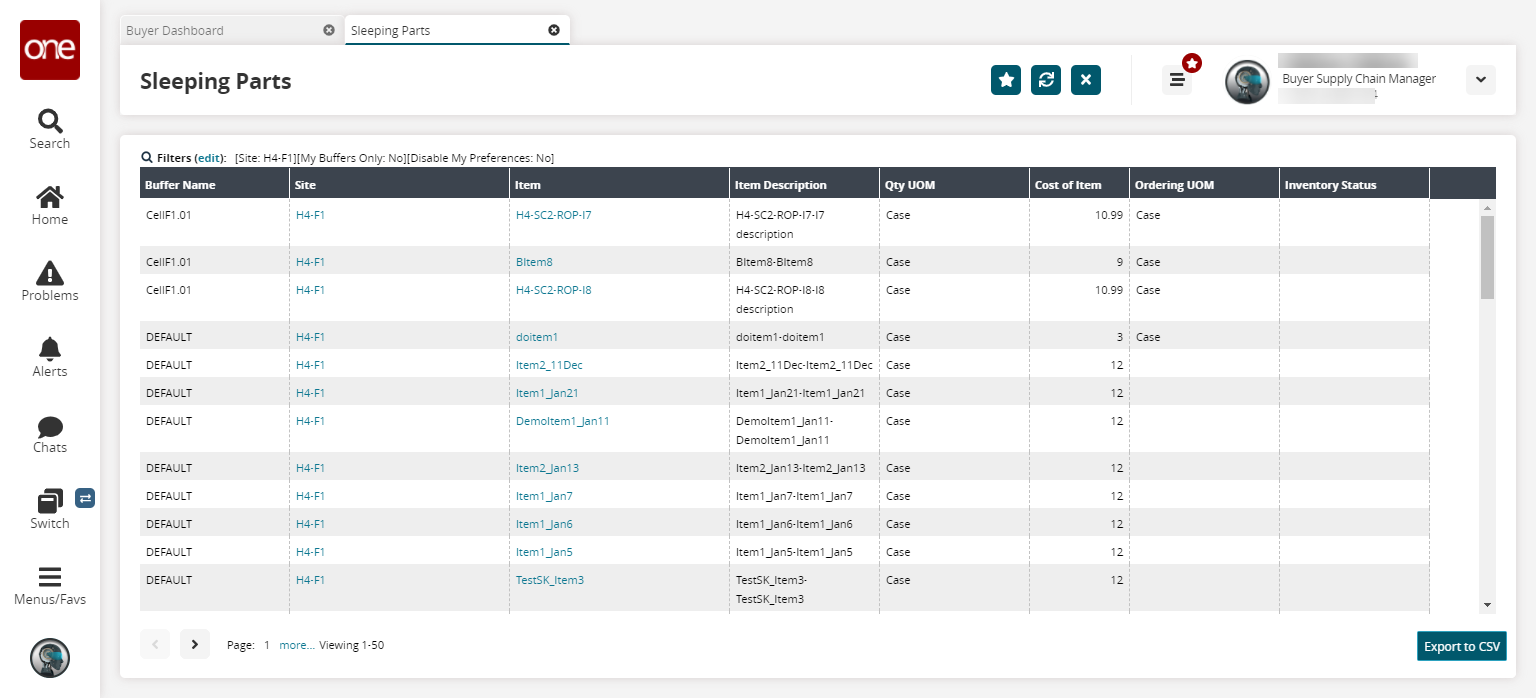Image resolution: width=1536 pixels, height=698 pixels.
Task: Add Sleeping Parts to favorites star
Action: [1006, 80]
